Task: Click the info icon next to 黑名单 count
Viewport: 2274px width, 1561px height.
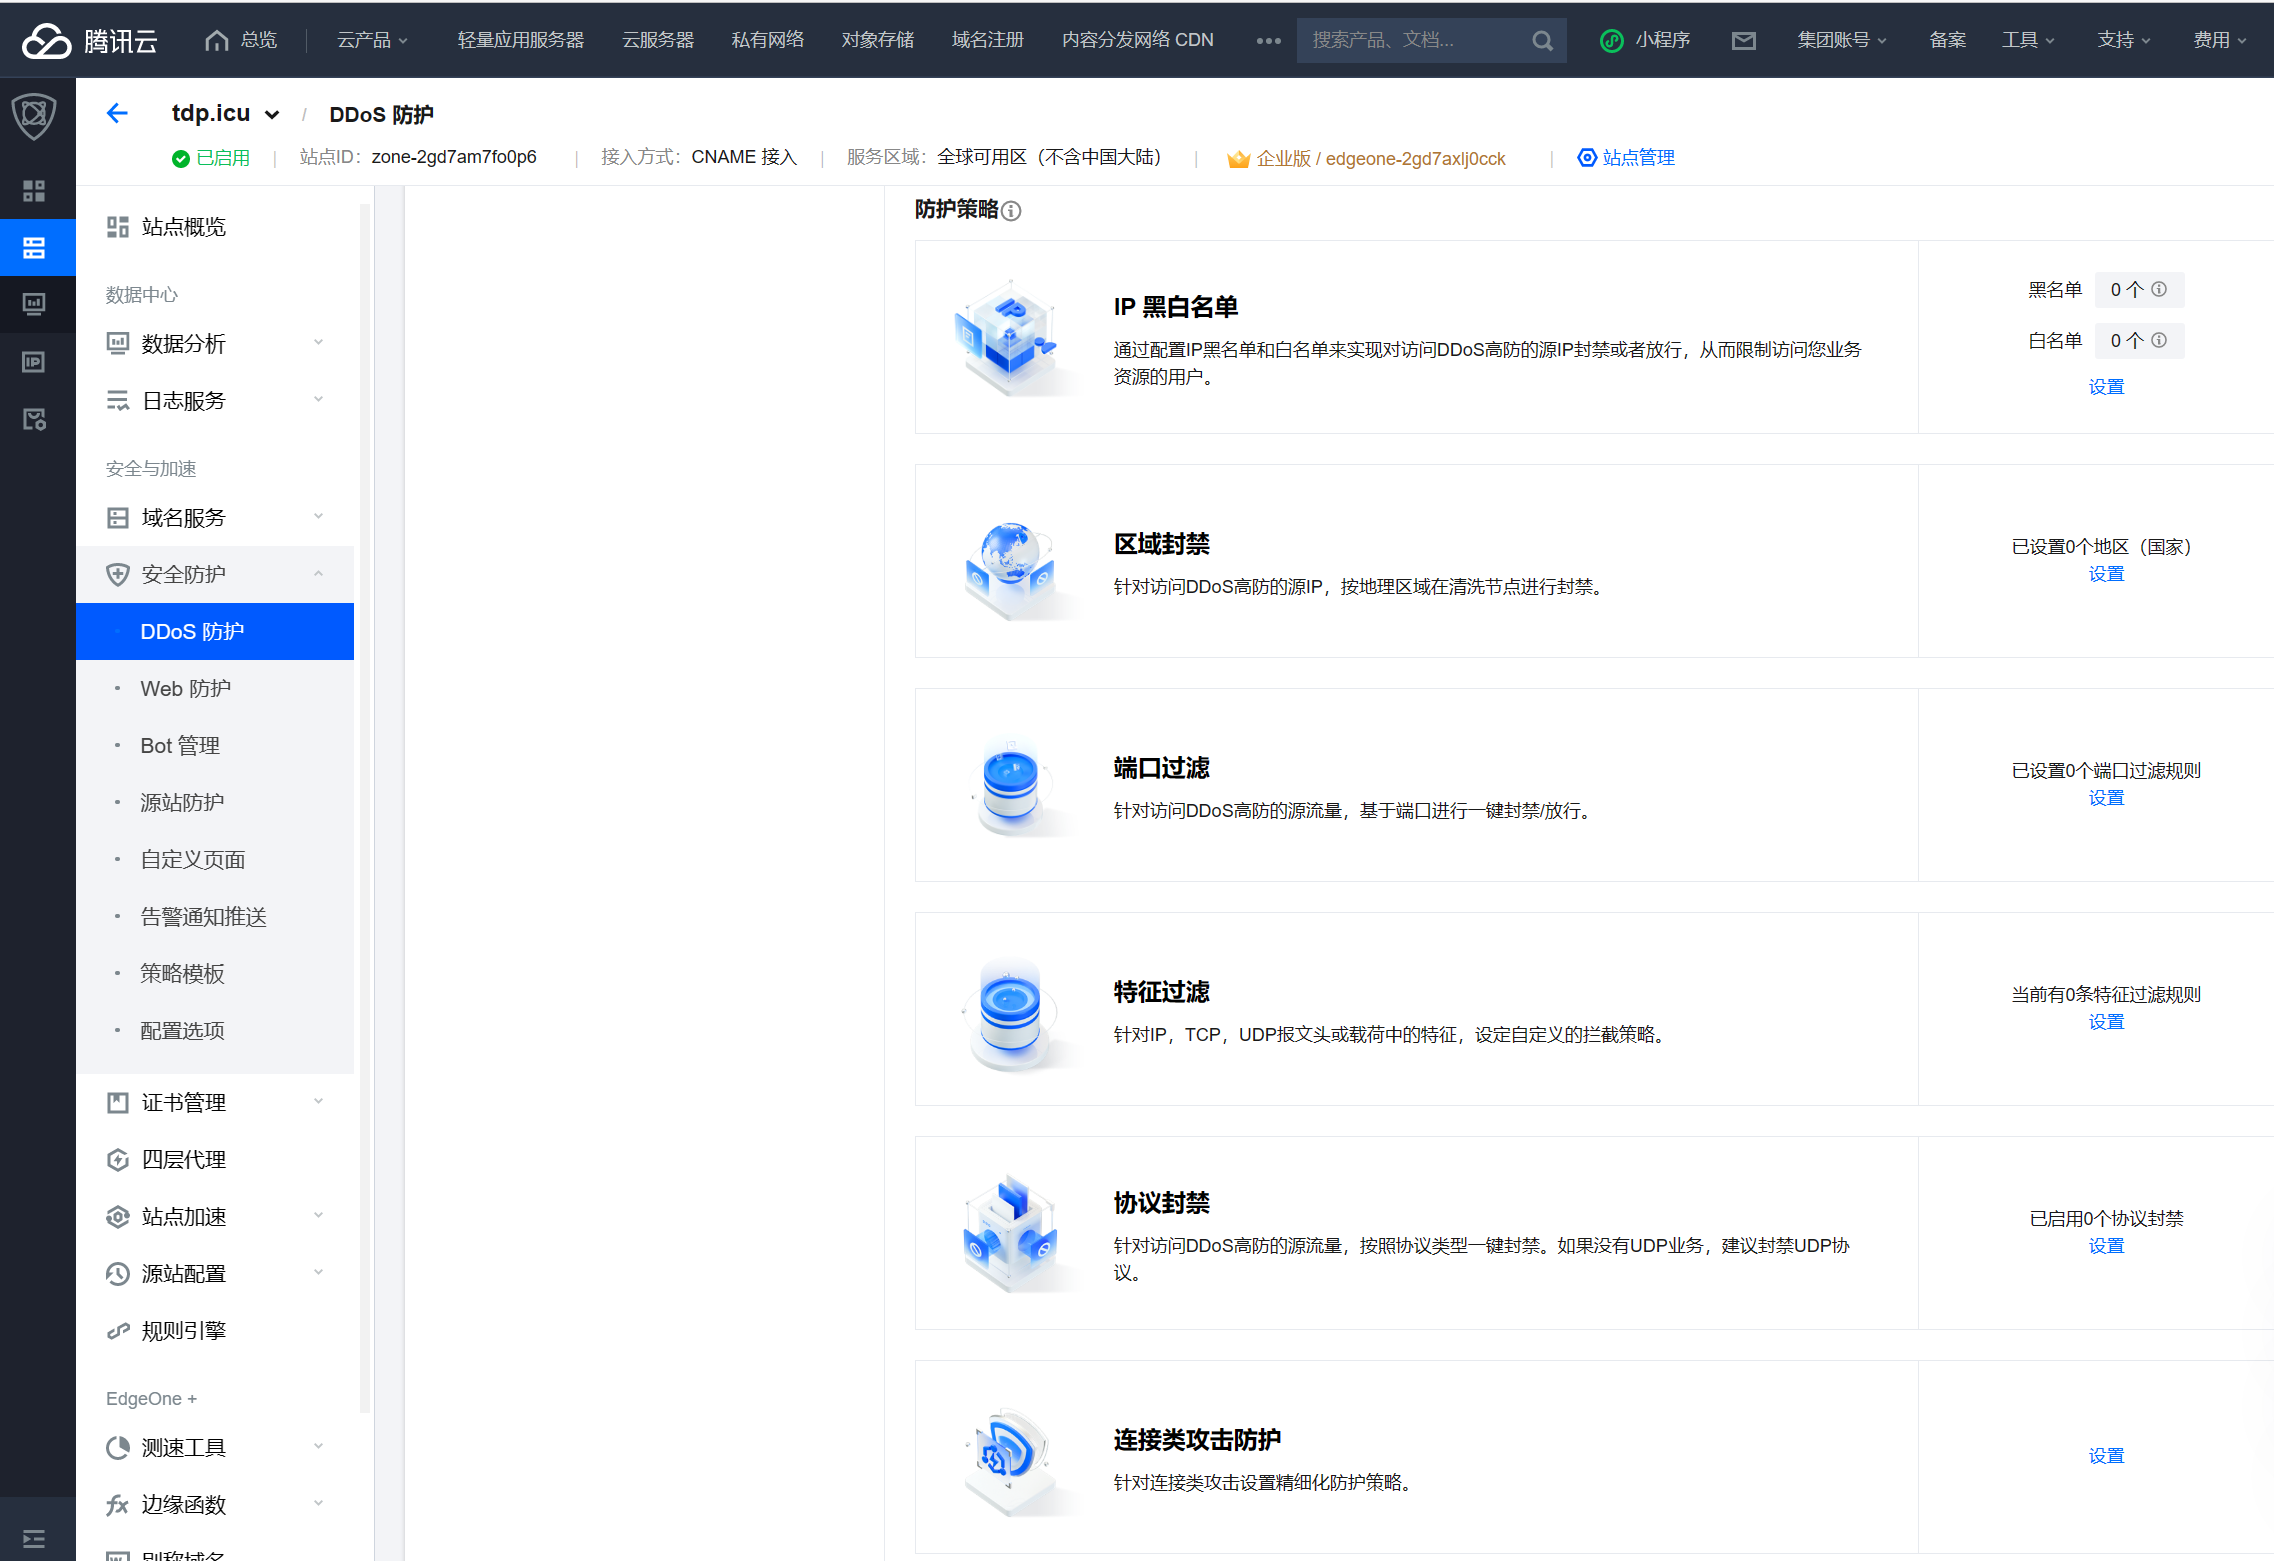Action: [x=2159, y=289]
